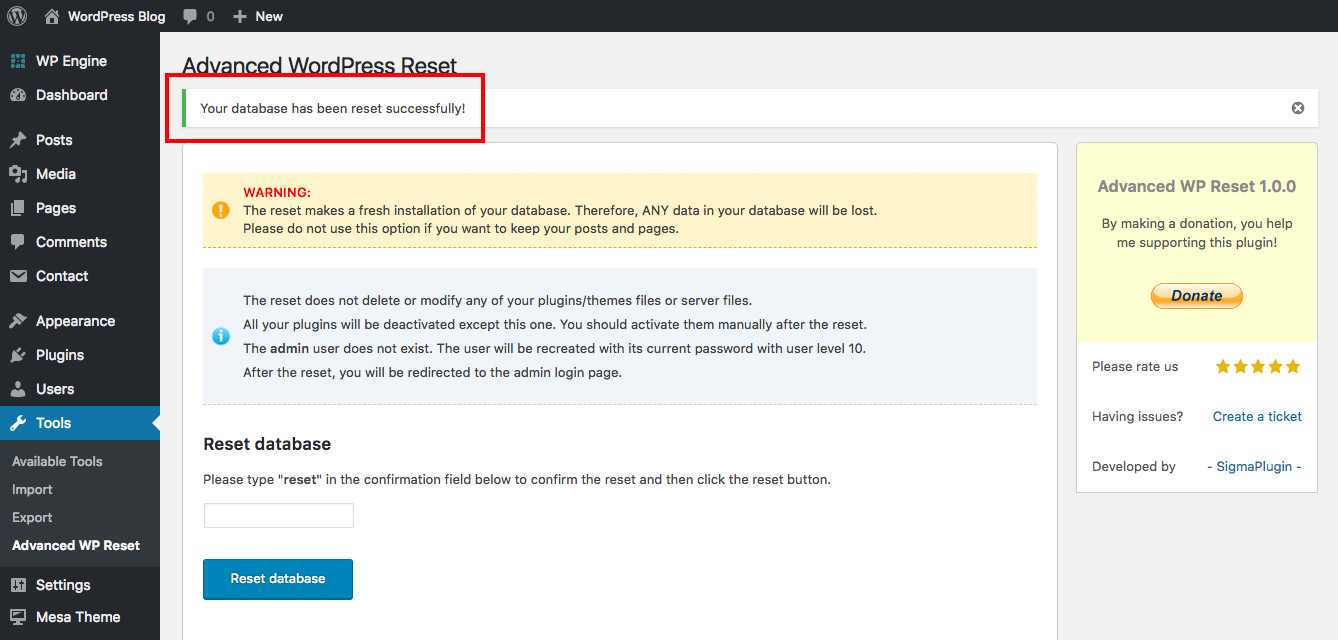Image resolution: width=1338 pixels, height=640 pixels.
Task: Click the Appearance paintbrush icon
Action: [18, 321]
